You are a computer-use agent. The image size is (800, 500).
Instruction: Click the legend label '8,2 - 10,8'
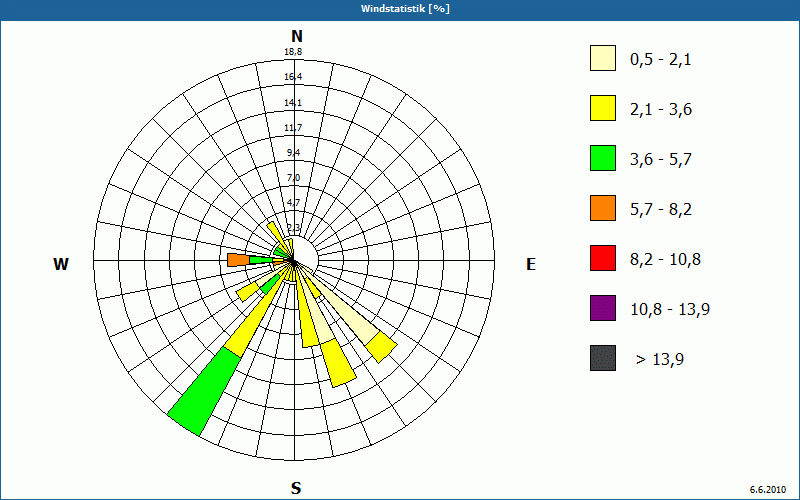coord(665,260)
